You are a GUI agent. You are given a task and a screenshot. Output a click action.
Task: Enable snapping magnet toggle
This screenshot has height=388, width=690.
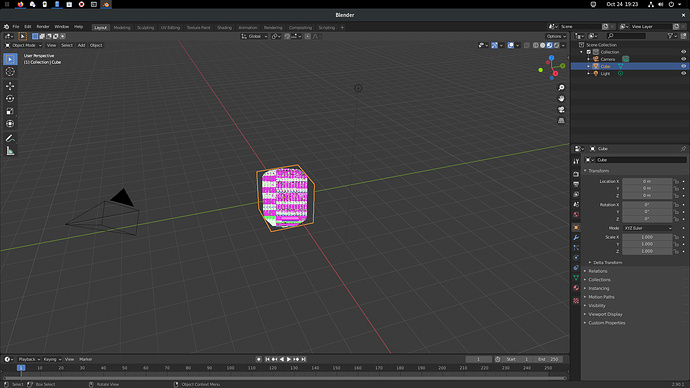287,37
